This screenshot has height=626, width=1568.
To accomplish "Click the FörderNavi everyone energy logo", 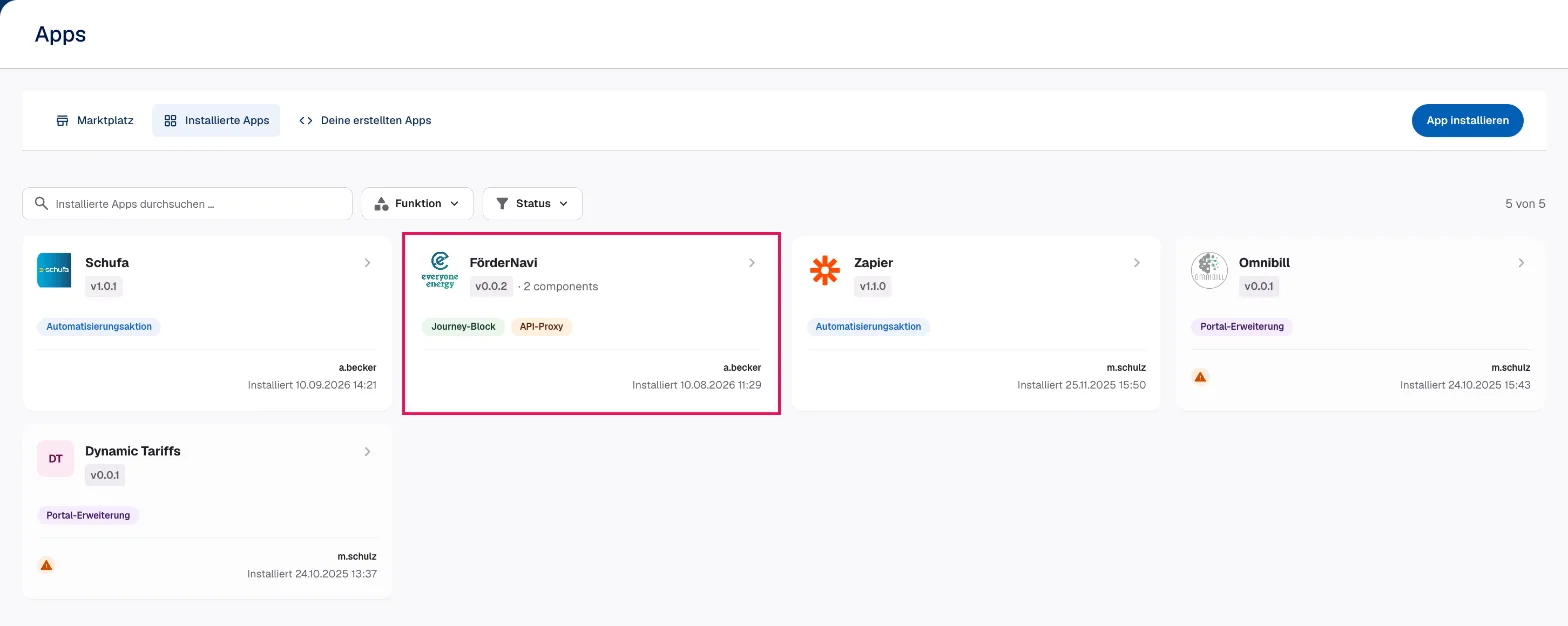I will point(439,270).
